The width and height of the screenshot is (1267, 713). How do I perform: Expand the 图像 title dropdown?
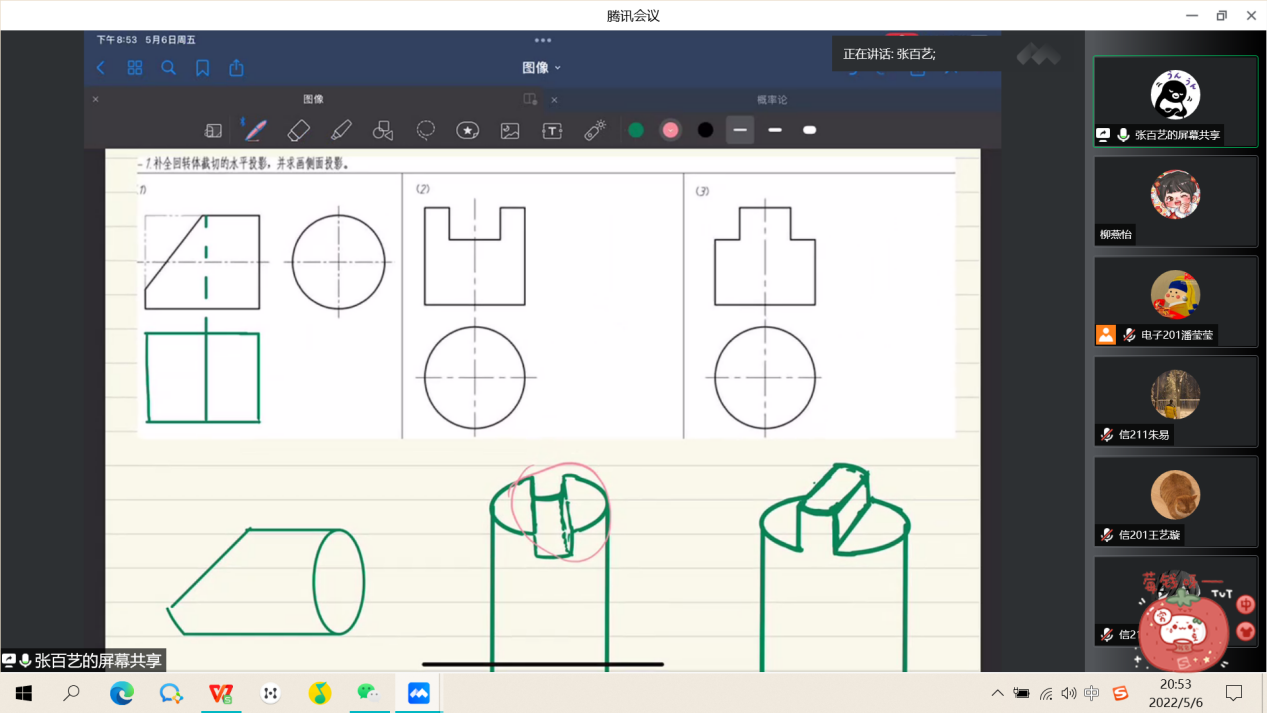click(x=542, y=68)
